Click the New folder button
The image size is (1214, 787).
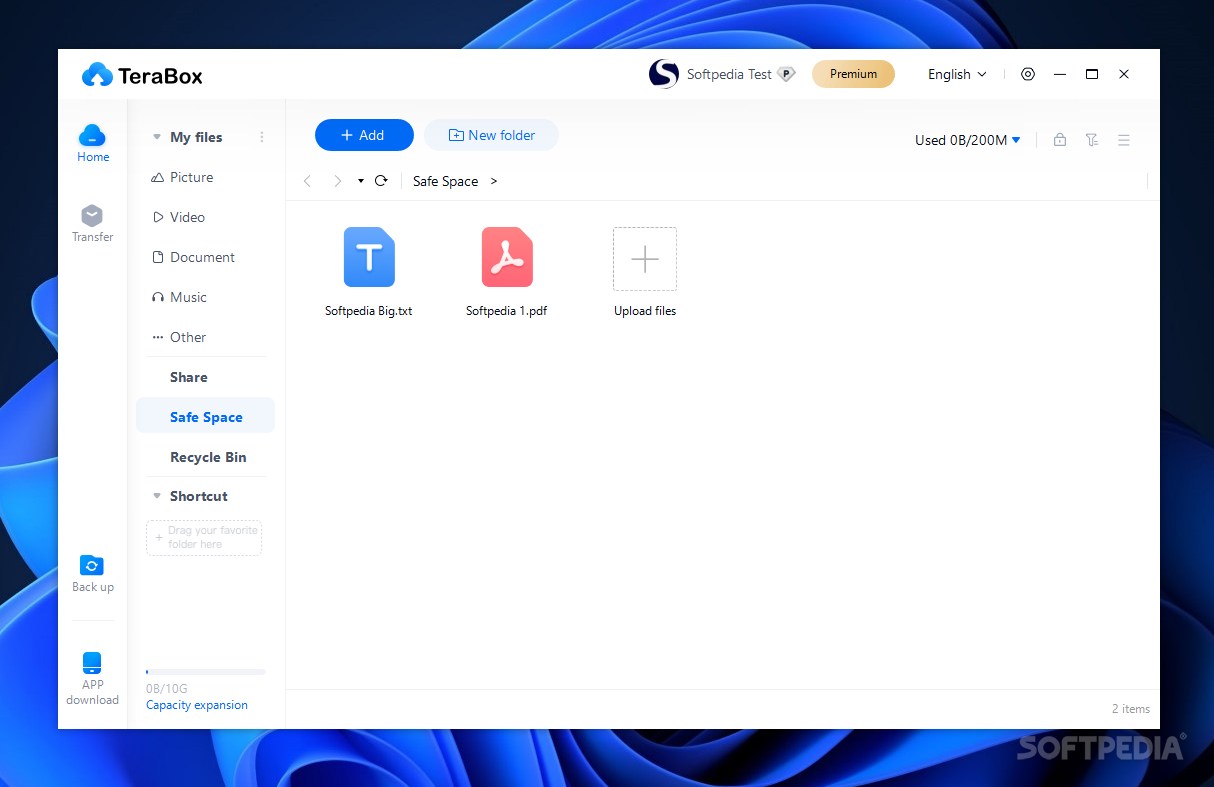[491, 135]
